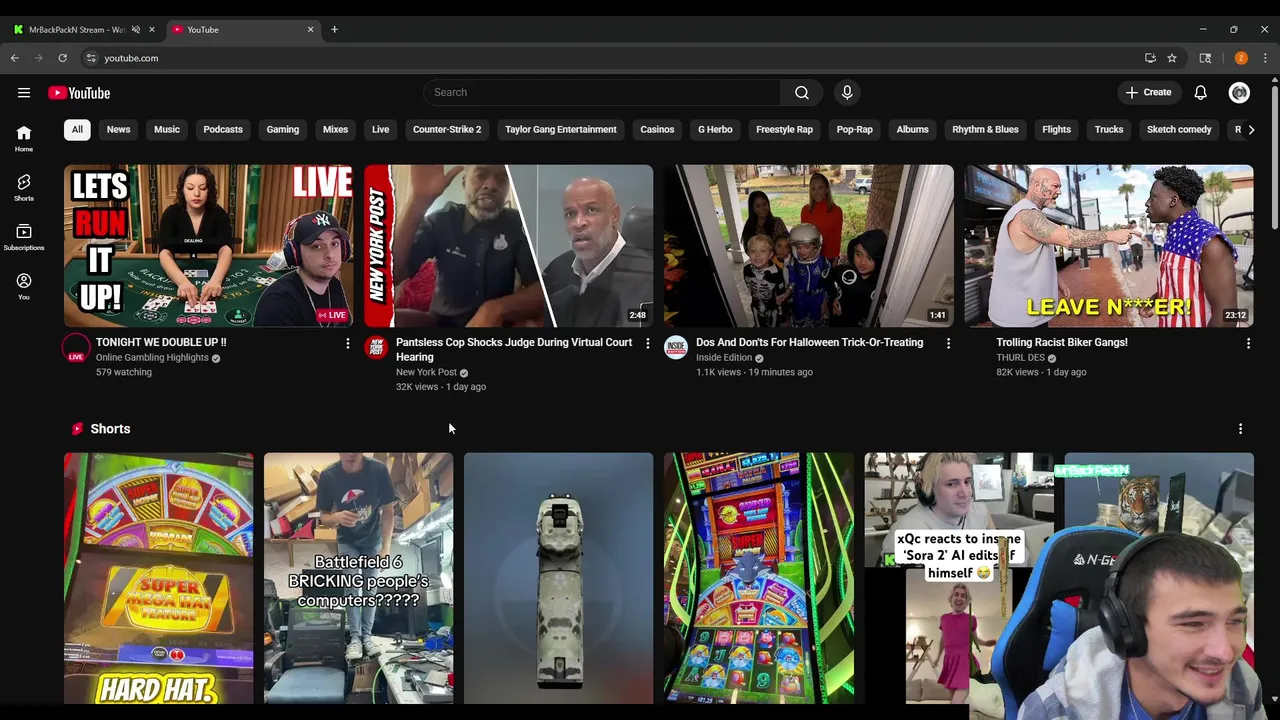The image size is (1280, 720).
Task: Open Battlefield 6 BRICKING computers short
Action: [x=358, y=578]
